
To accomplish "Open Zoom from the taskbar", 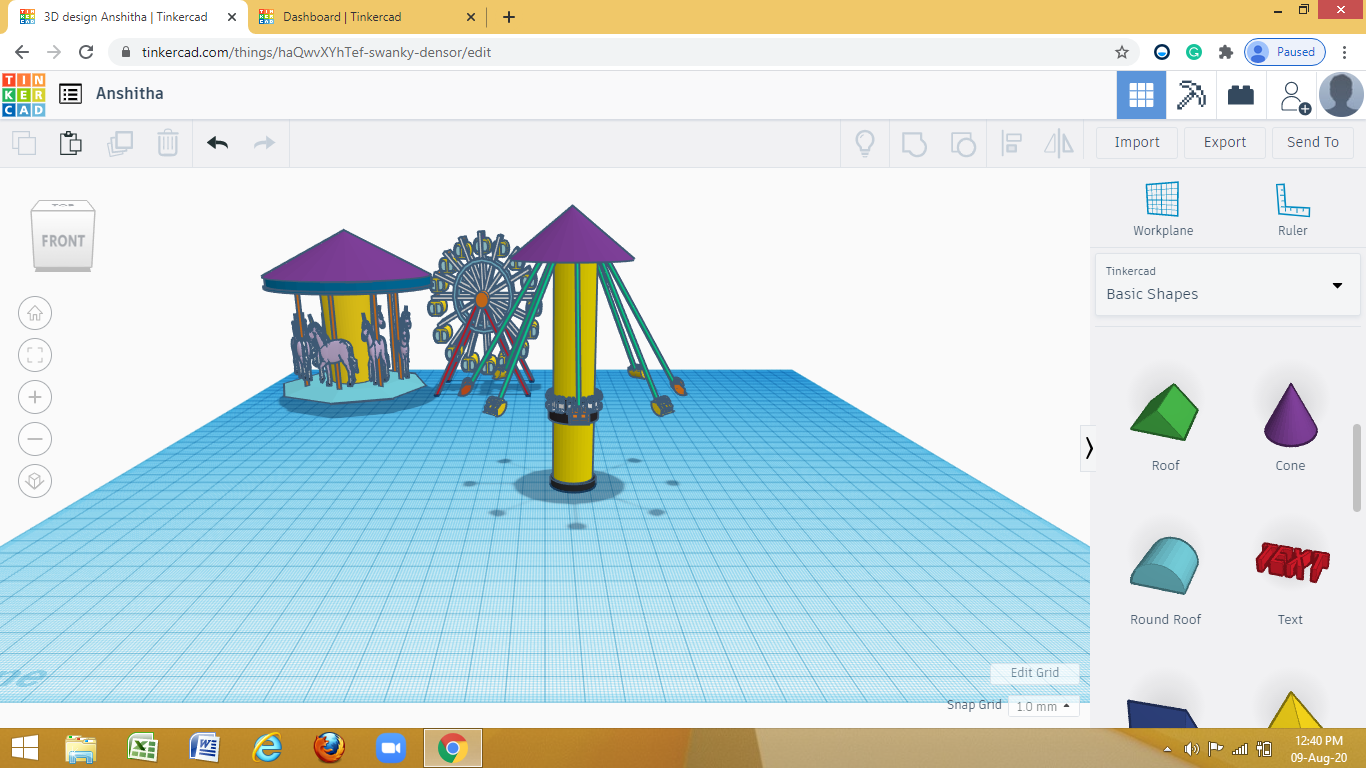I will (390, 748).
